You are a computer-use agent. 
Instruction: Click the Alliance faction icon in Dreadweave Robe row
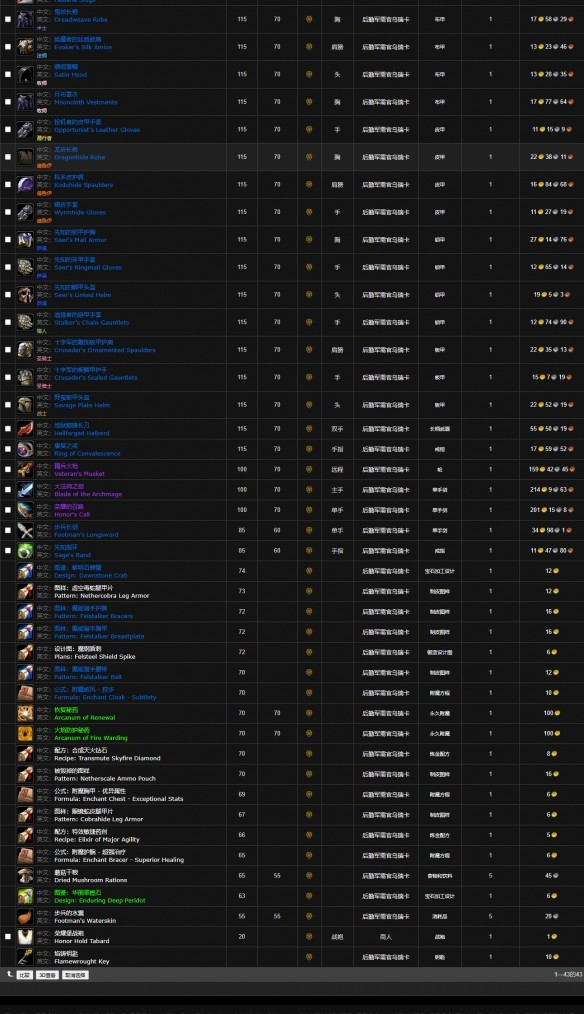coord(308,19)
